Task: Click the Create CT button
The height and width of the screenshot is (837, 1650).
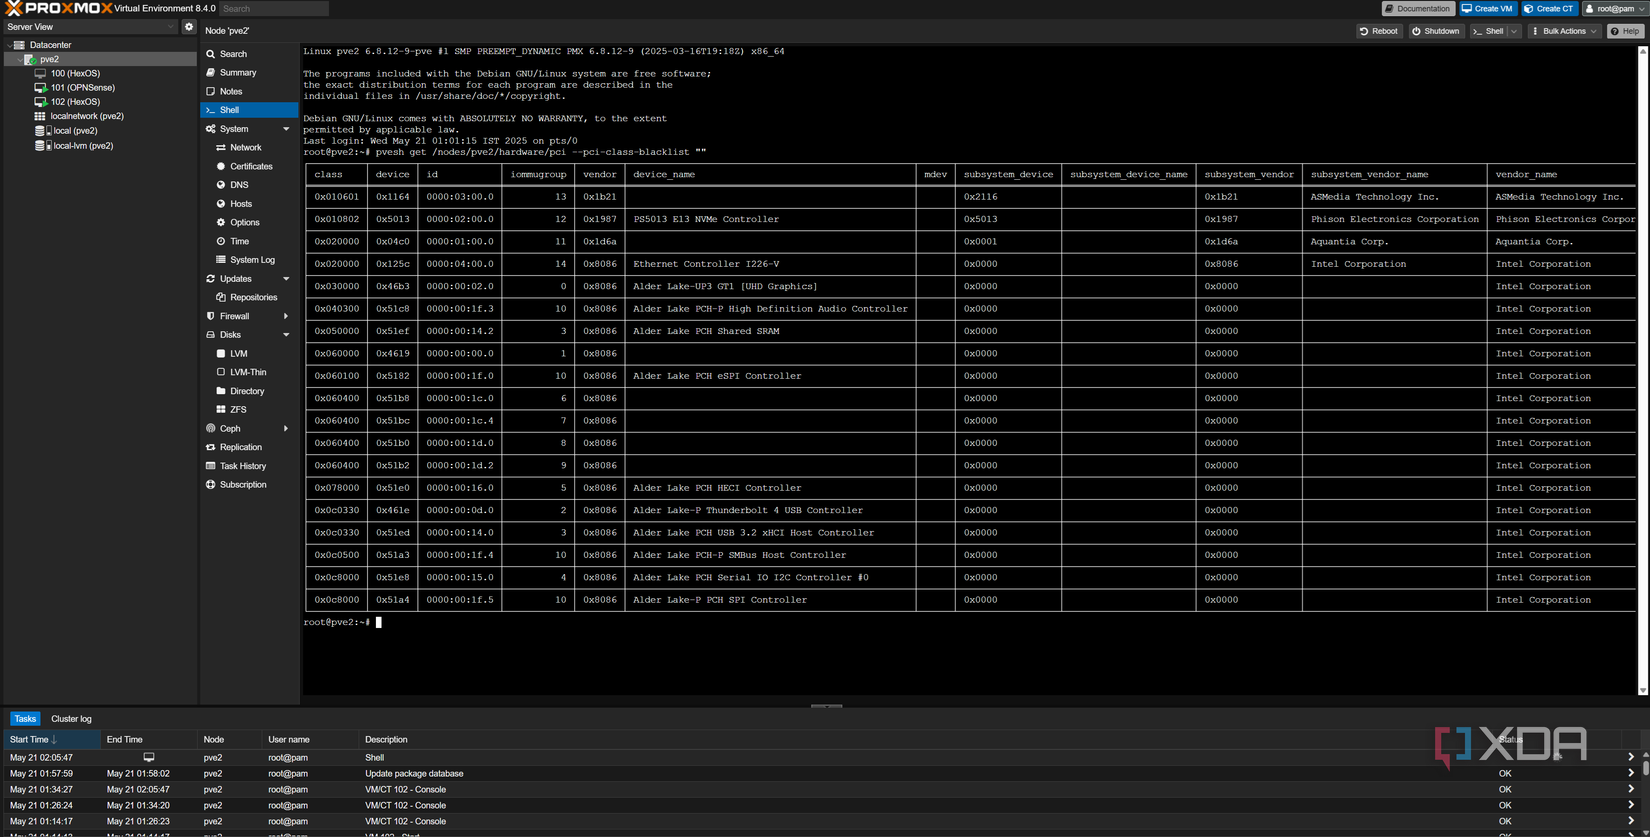Action: click(x=1549, y=8)
